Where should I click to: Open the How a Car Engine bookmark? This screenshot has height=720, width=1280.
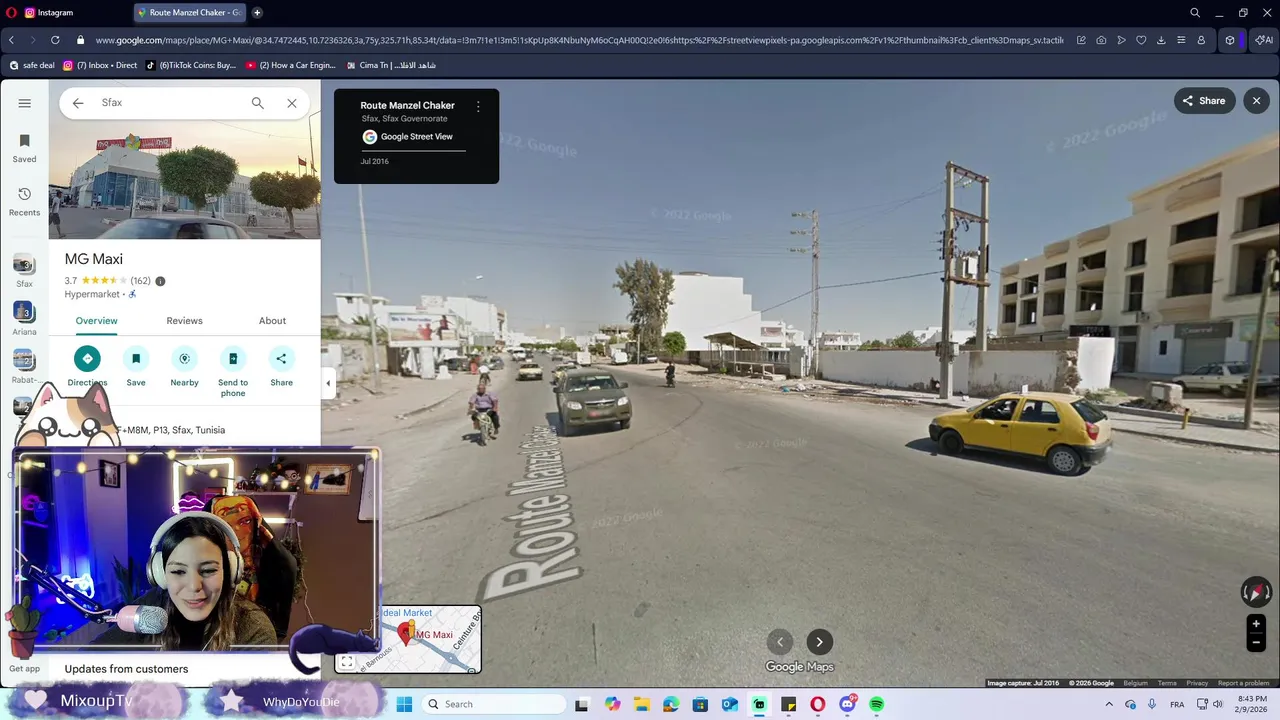tap(290, 65)
